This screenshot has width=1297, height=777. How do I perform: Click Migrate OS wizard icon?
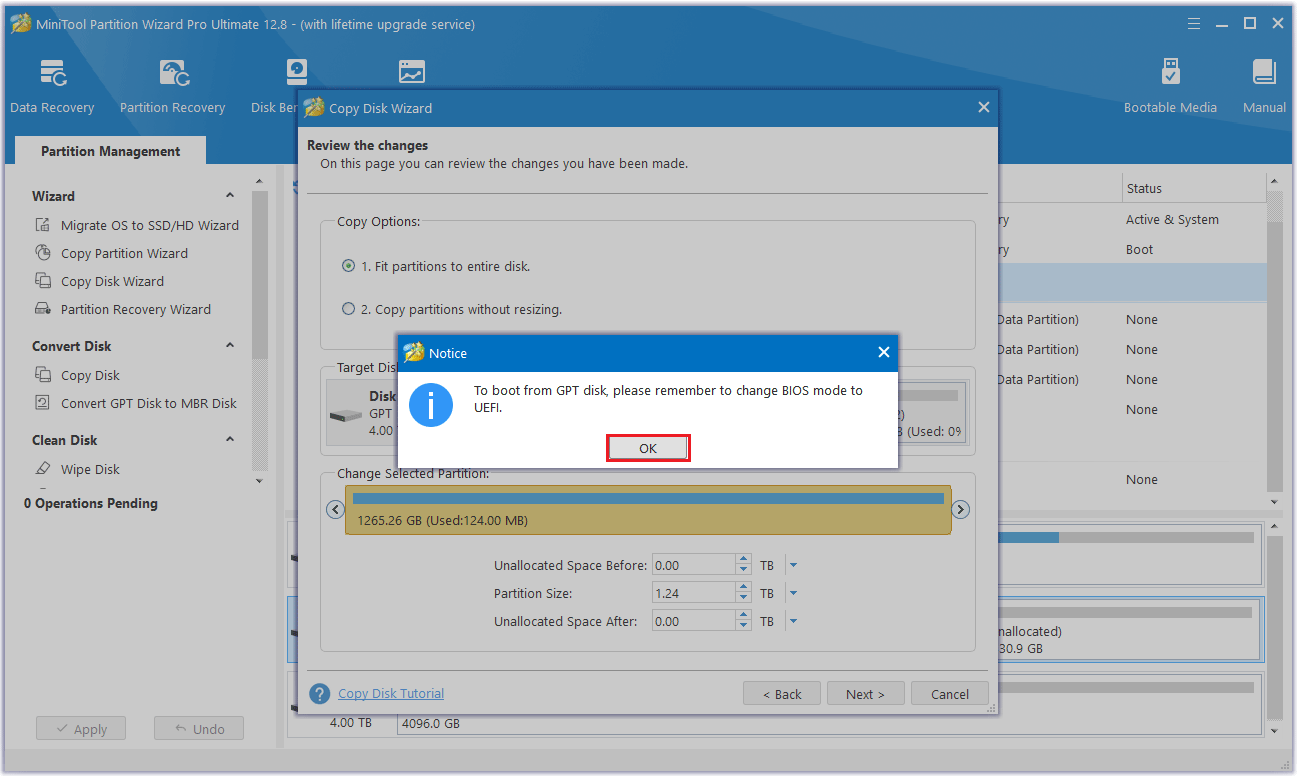[x=43, y=225]
